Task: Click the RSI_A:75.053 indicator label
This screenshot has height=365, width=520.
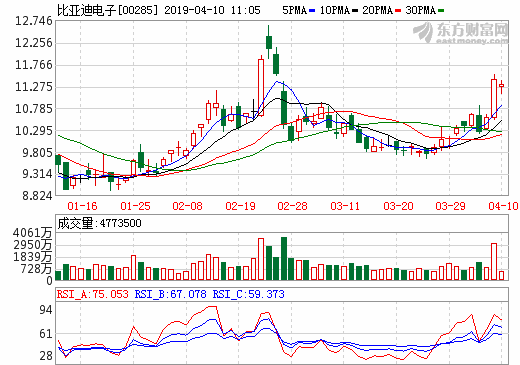Action: 92,294
